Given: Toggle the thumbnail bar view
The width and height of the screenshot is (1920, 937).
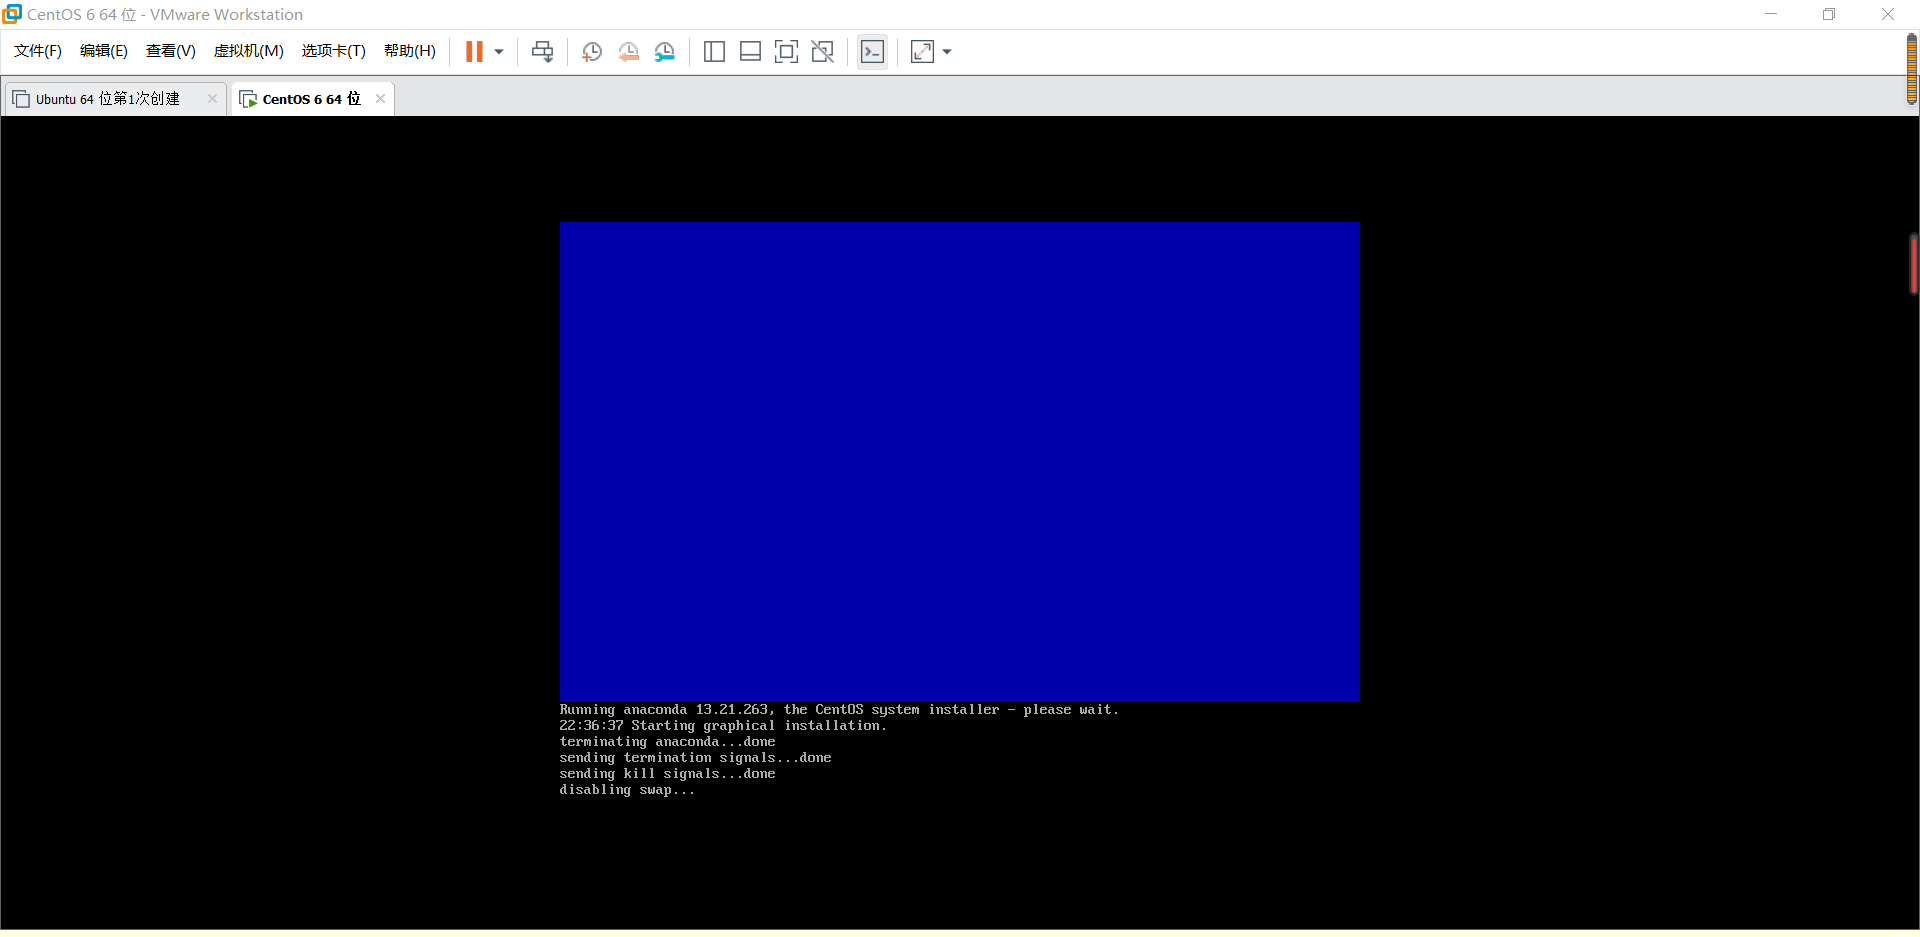Looking at the screenshot, I should (750, 52).
